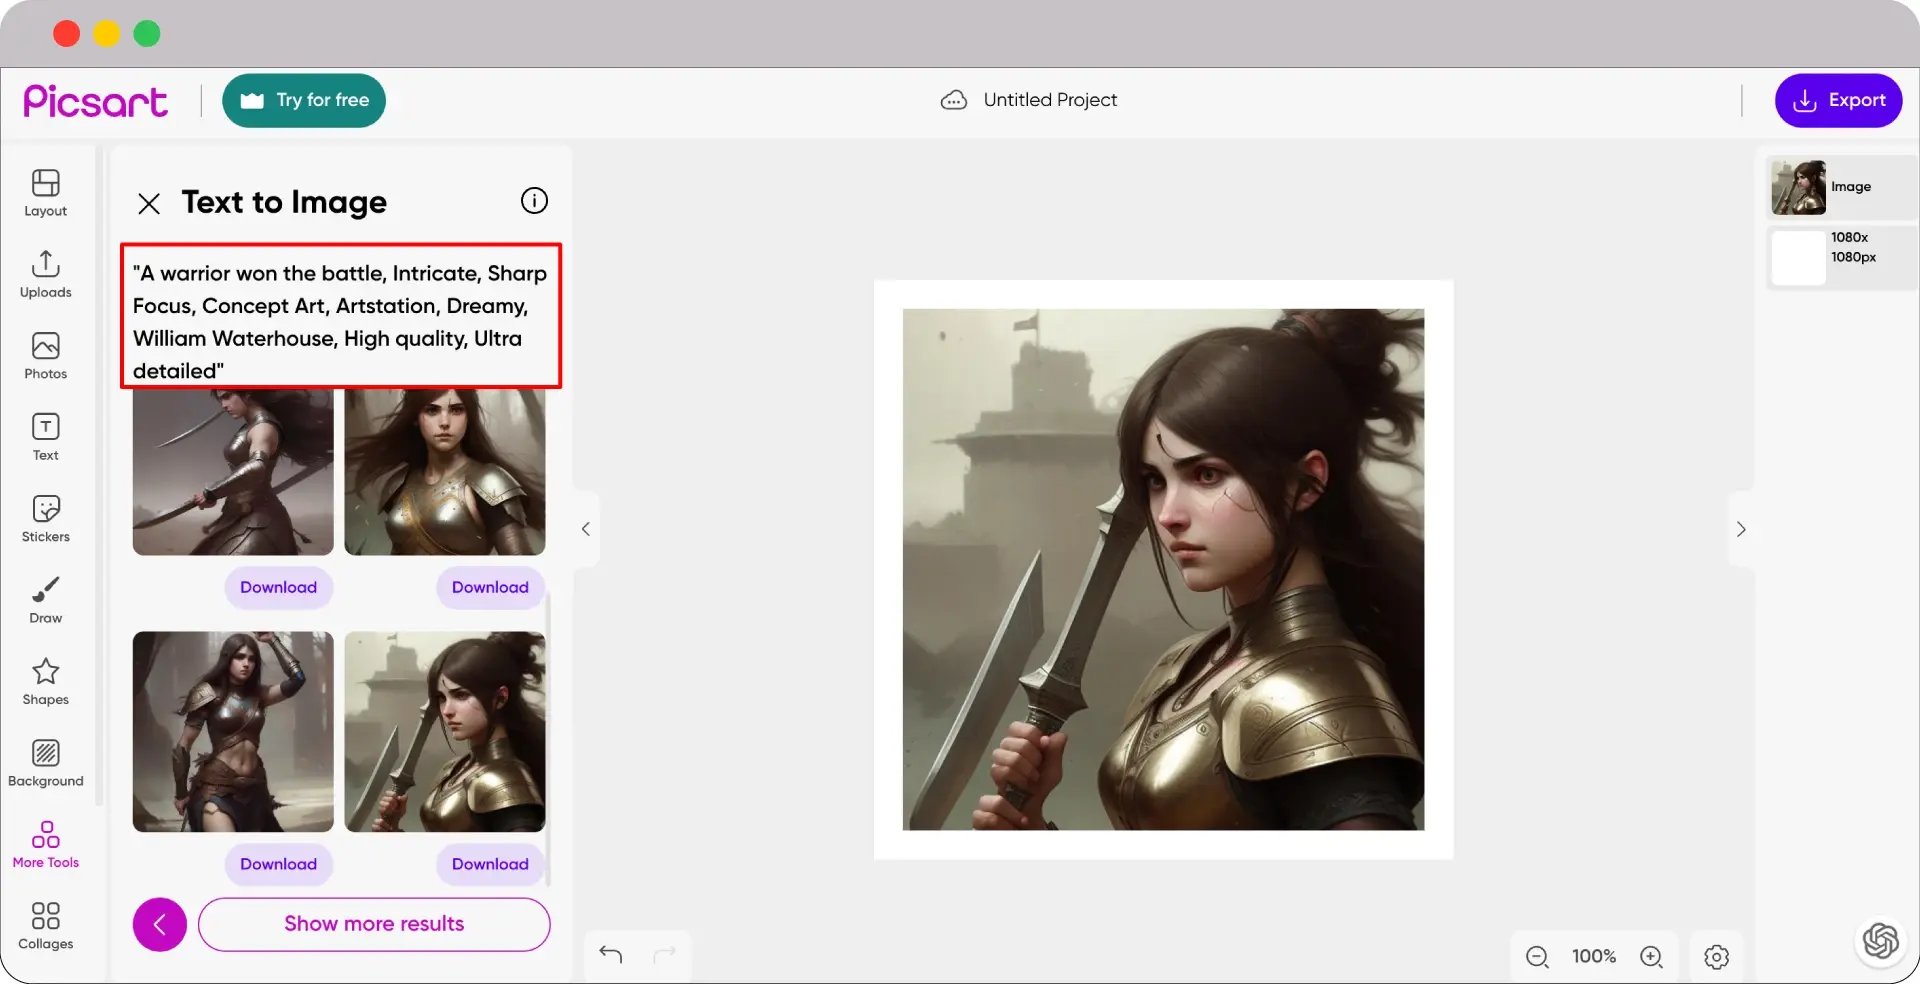Open canvas settings gear icon
The height and width of the screenshot is (984, 1920).
pos(1716,957)
